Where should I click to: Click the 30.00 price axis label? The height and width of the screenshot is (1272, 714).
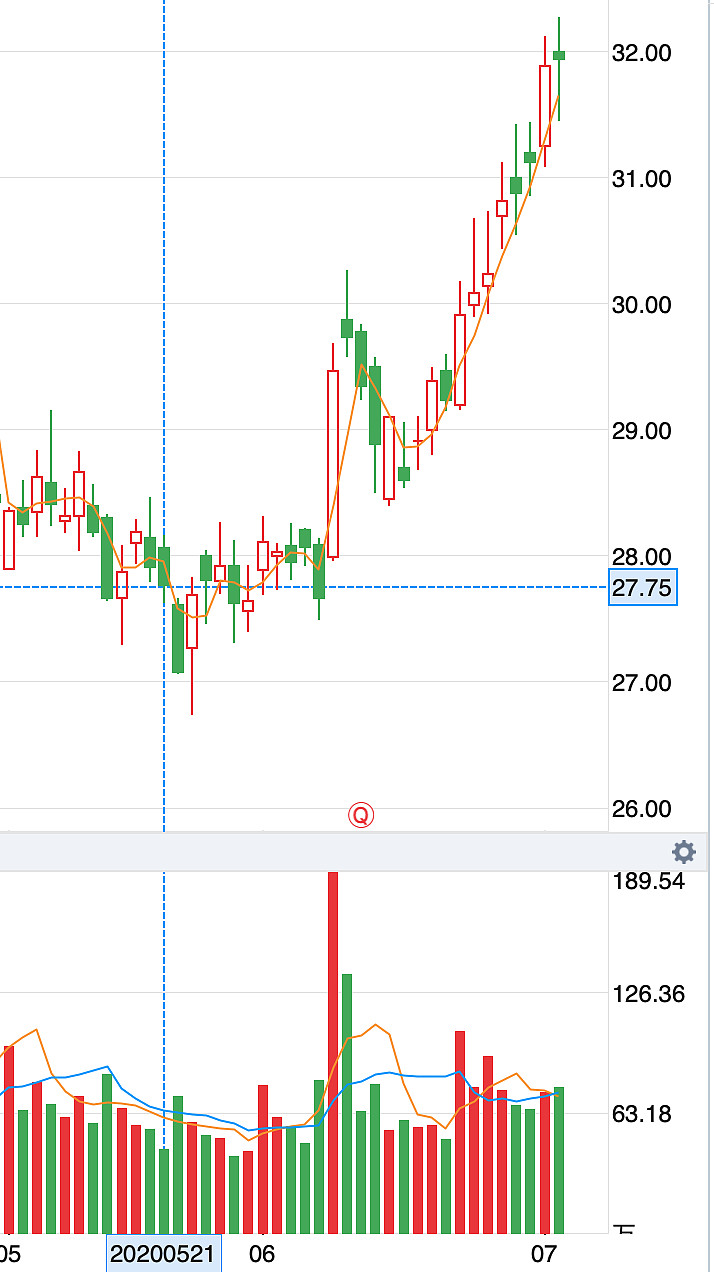pyautogui.click(x=641, y=304)
